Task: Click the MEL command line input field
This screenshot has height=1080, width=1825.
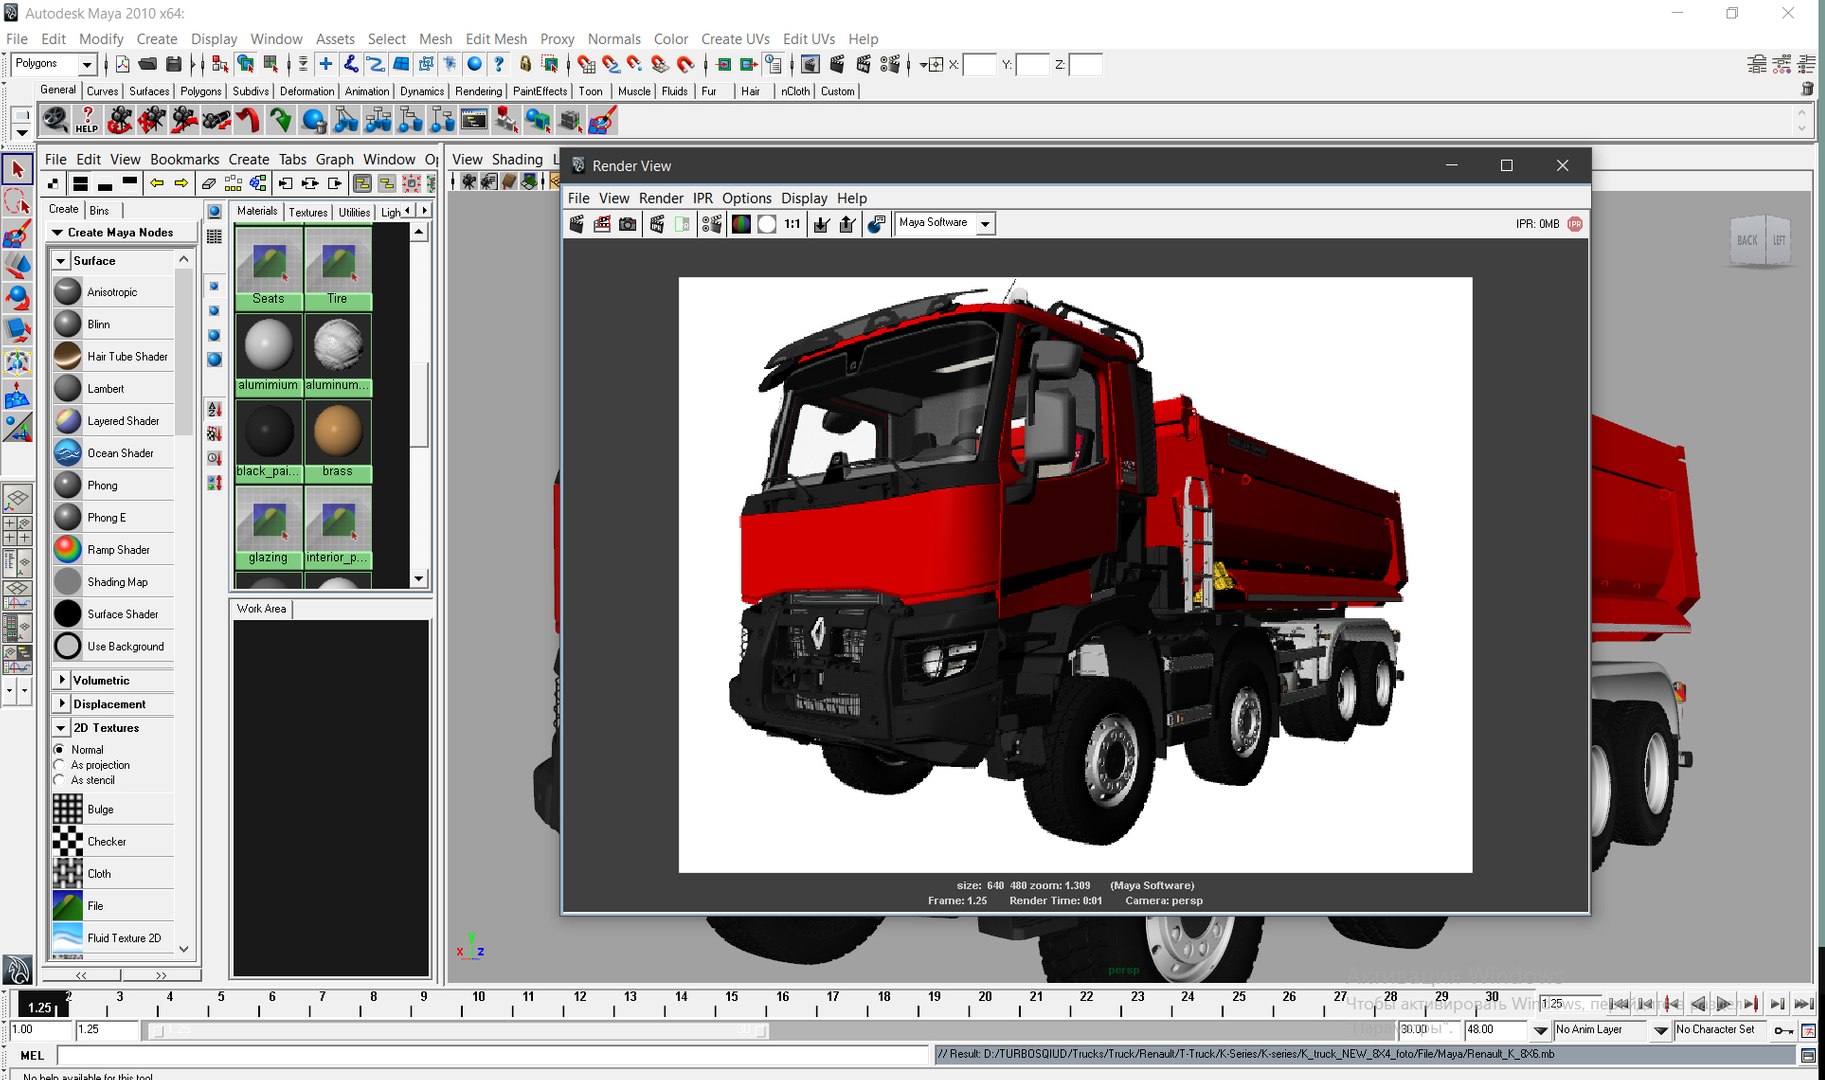Action: (493, 1055)
